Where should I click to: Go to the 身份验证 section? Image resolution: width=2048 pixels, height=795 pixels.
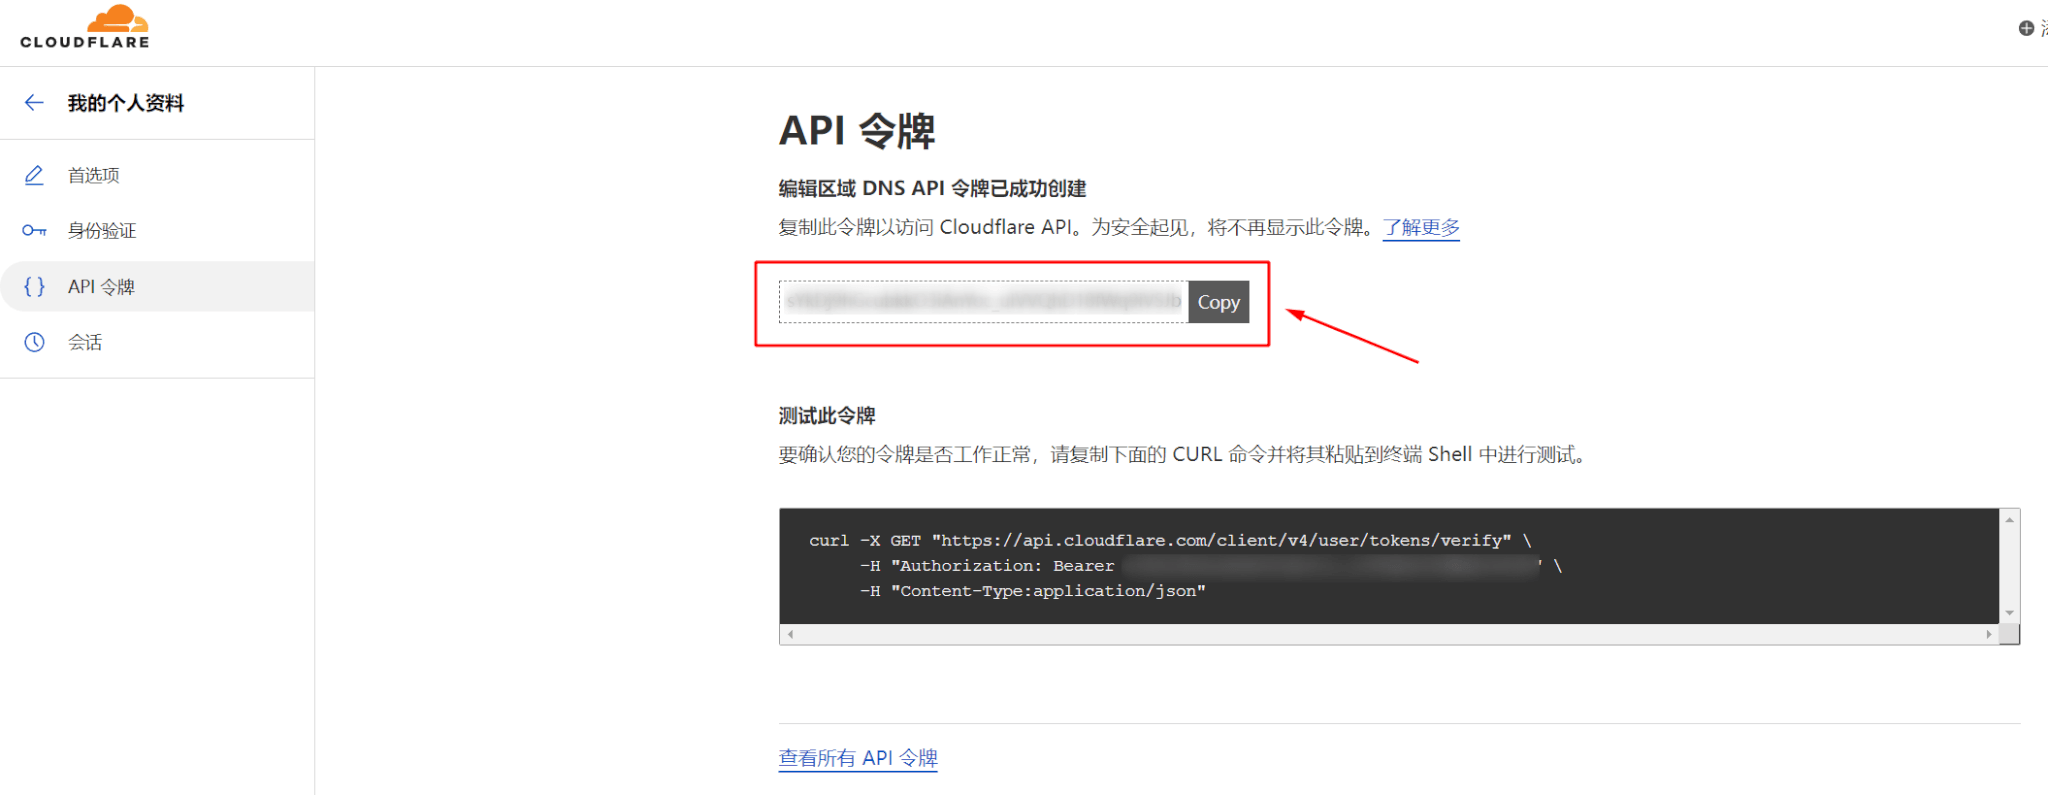coord(102,231)
